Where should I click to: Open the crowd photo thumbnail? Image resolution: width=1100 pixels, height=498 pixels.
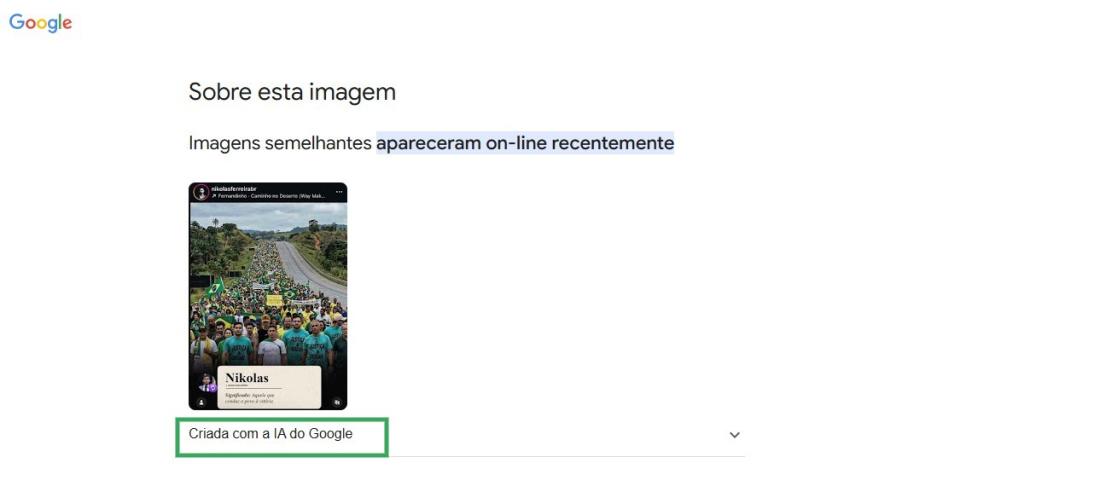coord(268,296)
